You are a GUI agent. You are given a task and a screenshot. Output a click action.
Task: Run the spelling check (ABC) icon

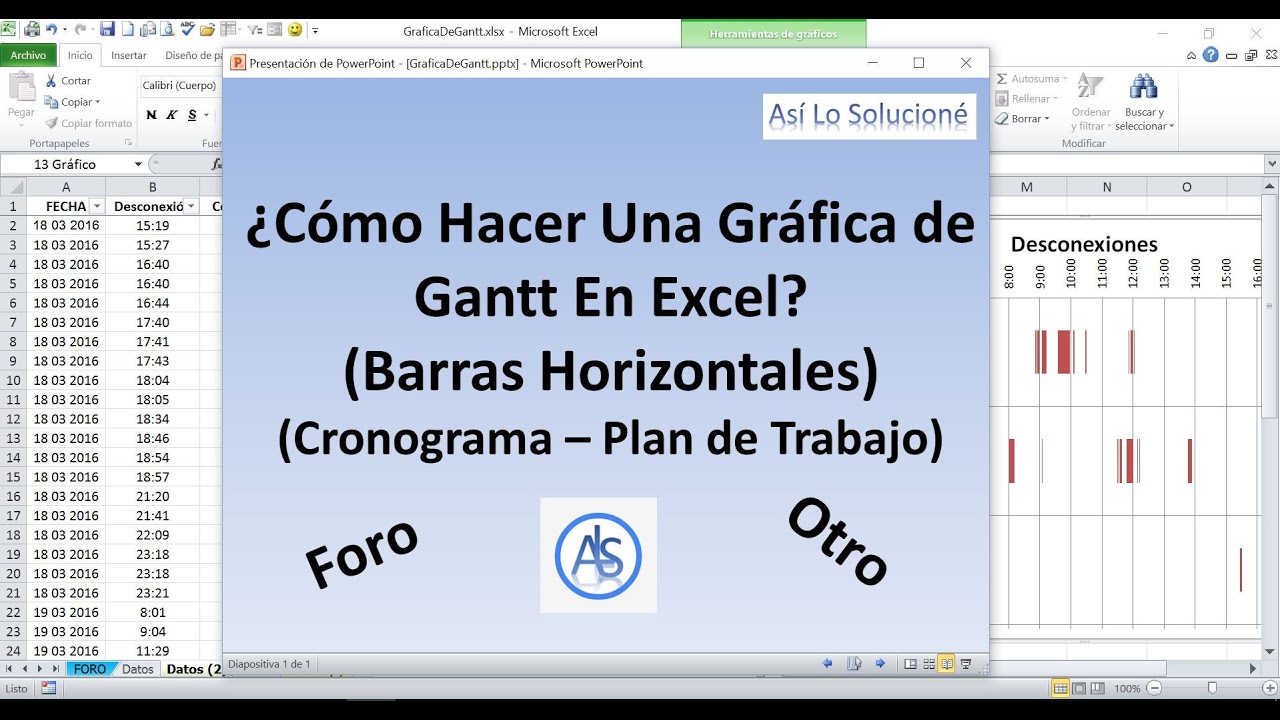188,30
